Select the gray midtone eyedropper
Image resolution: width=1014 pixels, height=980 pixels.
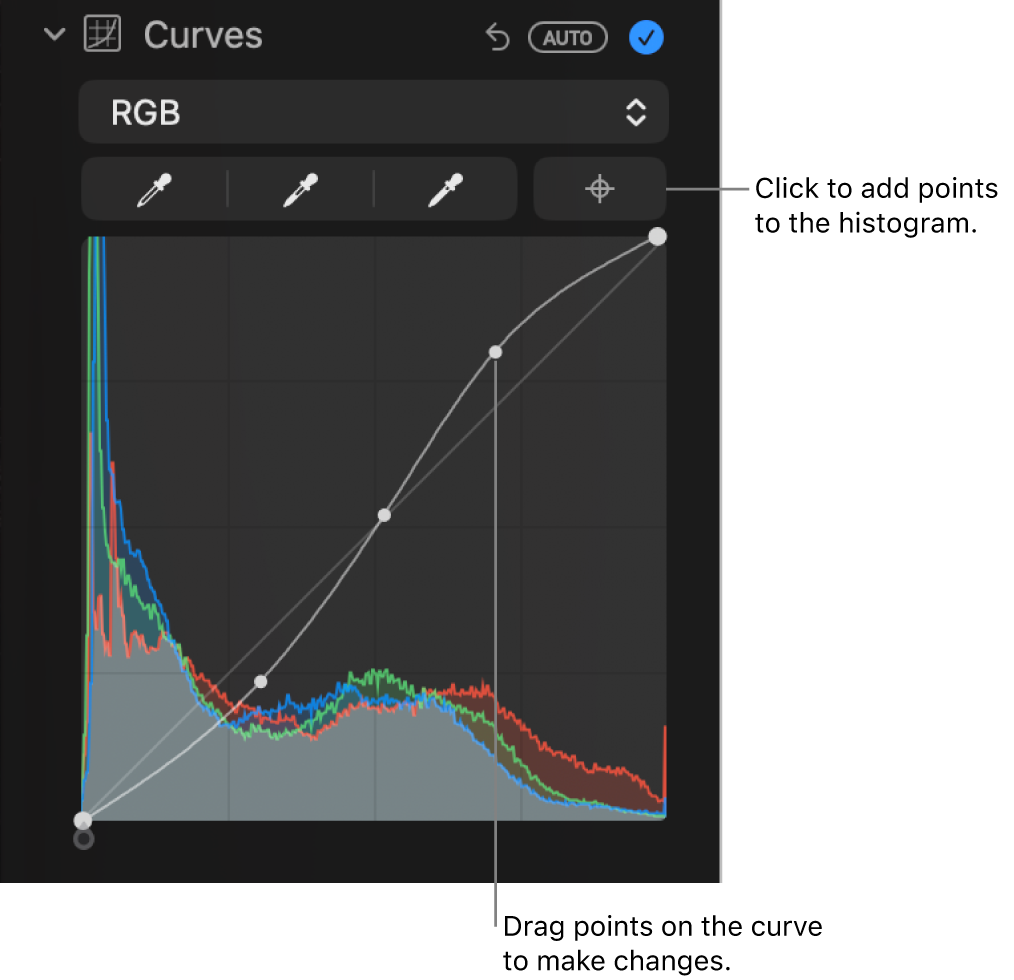point(299,189)
